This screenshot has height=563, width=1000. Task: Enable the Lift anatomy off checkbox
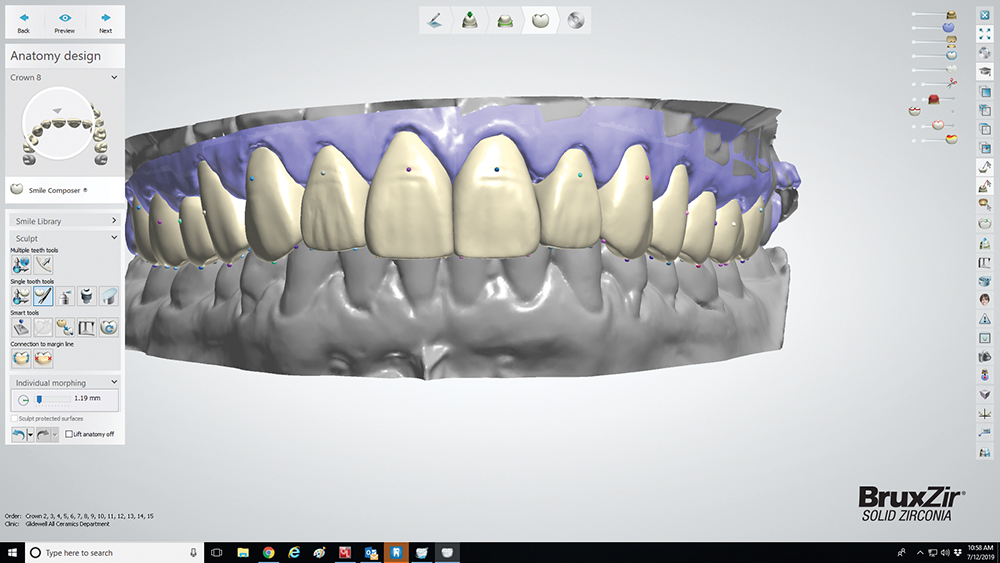[x=69, y=434]
